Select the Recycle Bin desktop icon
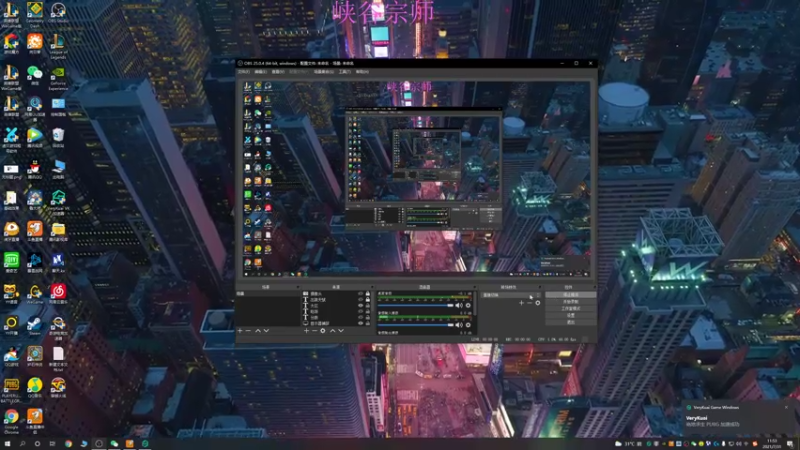 click(x=58, y=137)
